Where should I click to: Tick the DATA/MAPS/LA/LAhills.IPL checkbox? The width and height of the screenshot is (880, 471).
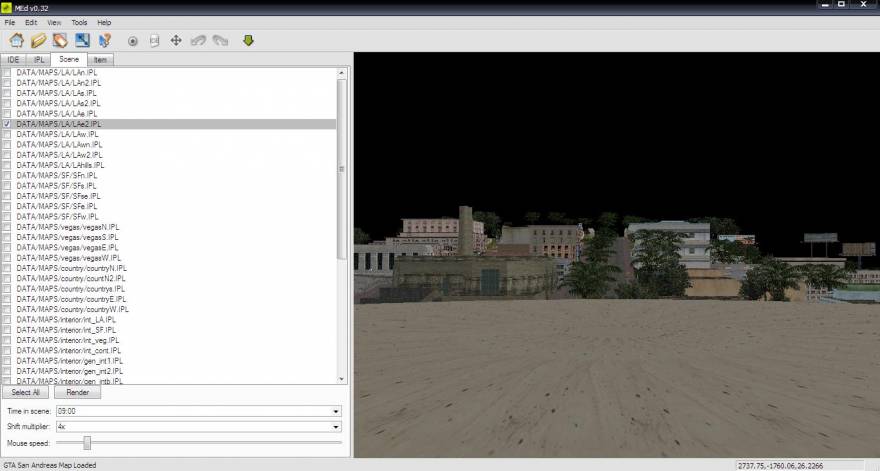(x=7, y=165)
